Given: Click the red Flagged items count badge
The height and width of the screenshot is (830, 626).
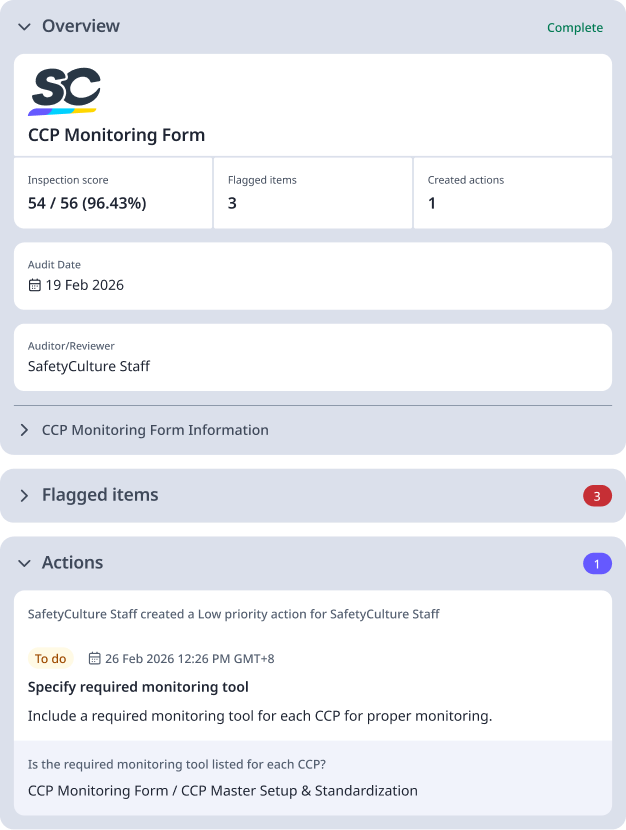Looking at the screenshot, I should (597, 495).
